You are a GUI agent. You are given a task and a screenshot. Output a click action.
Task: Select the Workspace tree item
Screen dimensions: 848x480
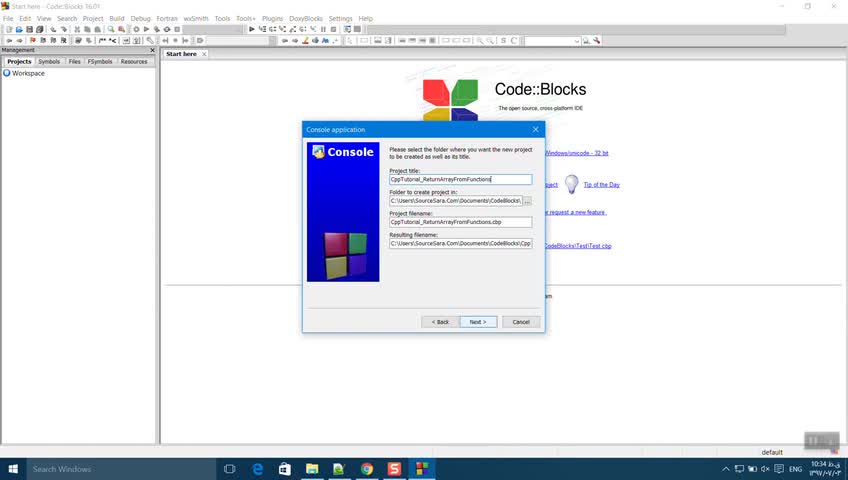28,73
